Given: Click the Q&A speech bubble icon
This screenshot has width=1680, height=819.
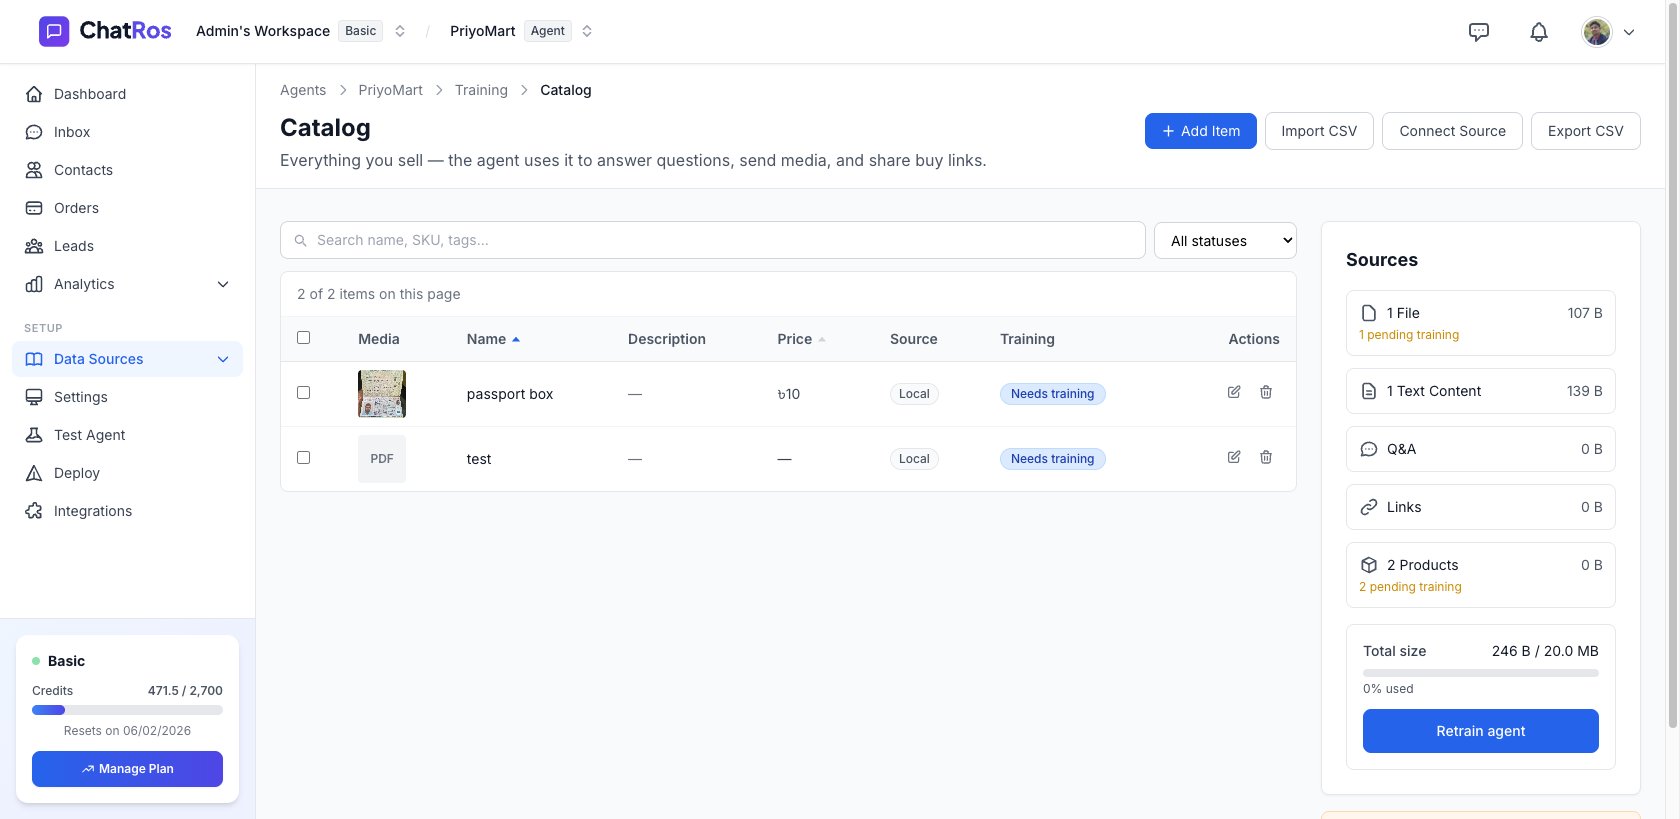Looking at the screenshot, I should click(1369, 449).
